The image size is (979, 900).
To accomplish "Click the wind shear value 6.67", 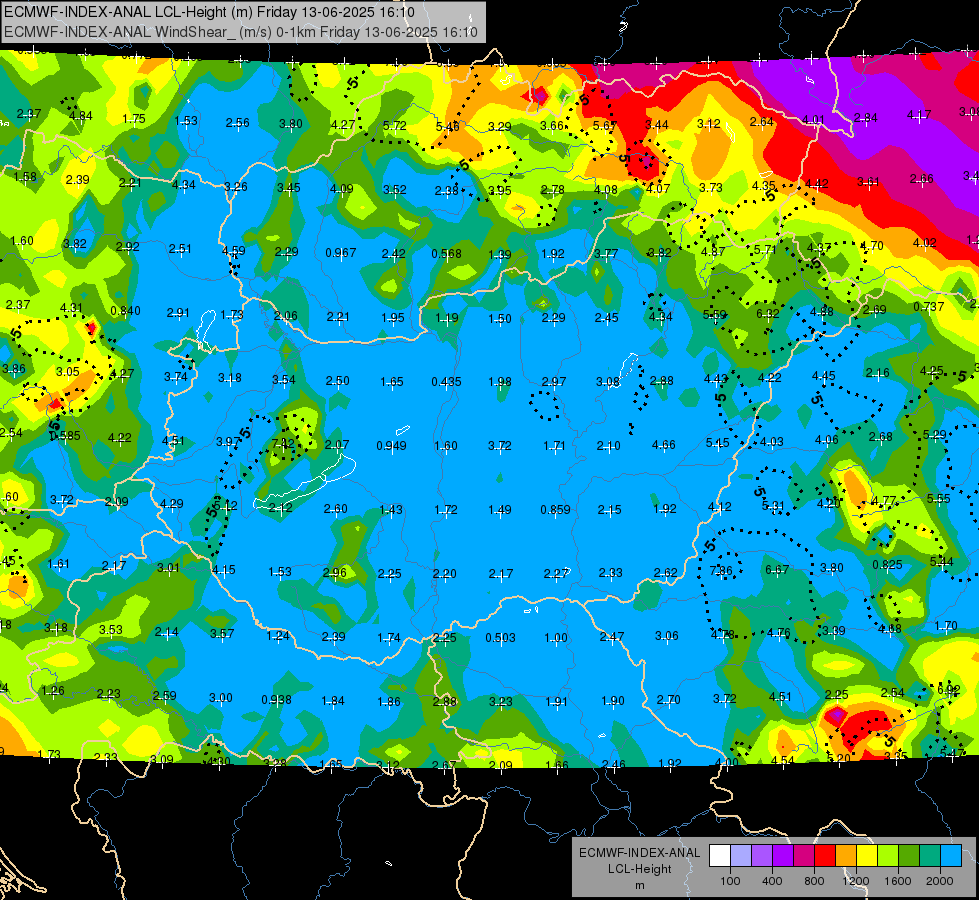I will pyautogui.click(x=777, y=570).
